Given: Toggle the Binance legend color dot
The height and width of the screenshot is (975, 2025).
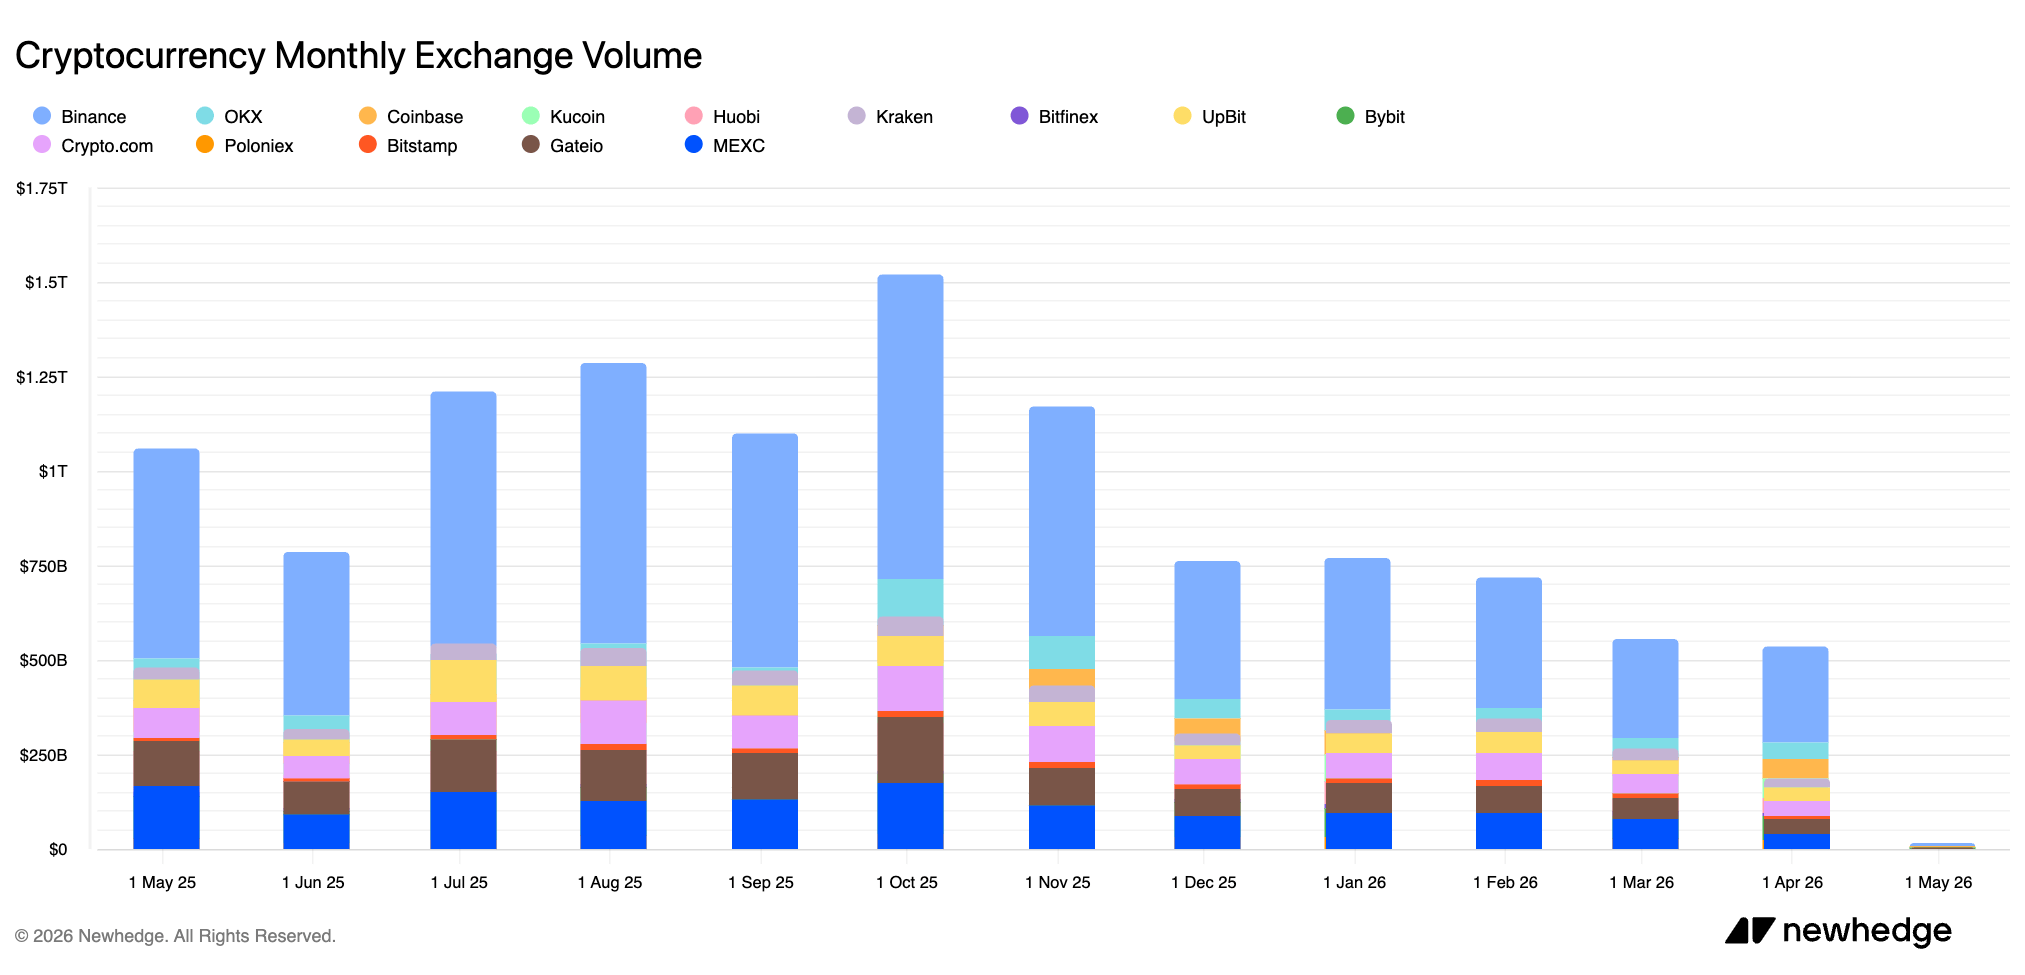Looking at the screenshot, I should pyautogui.click(x=42, y=116).
